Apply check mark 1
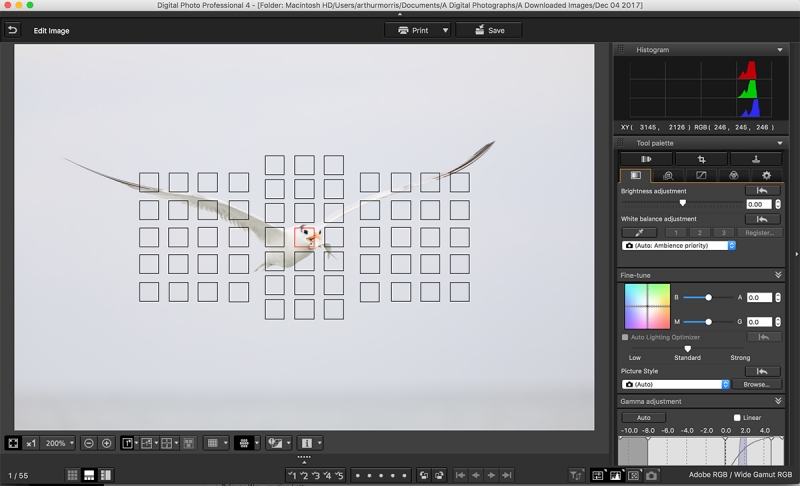The image size is (800, 486). [x=292, y=475]
